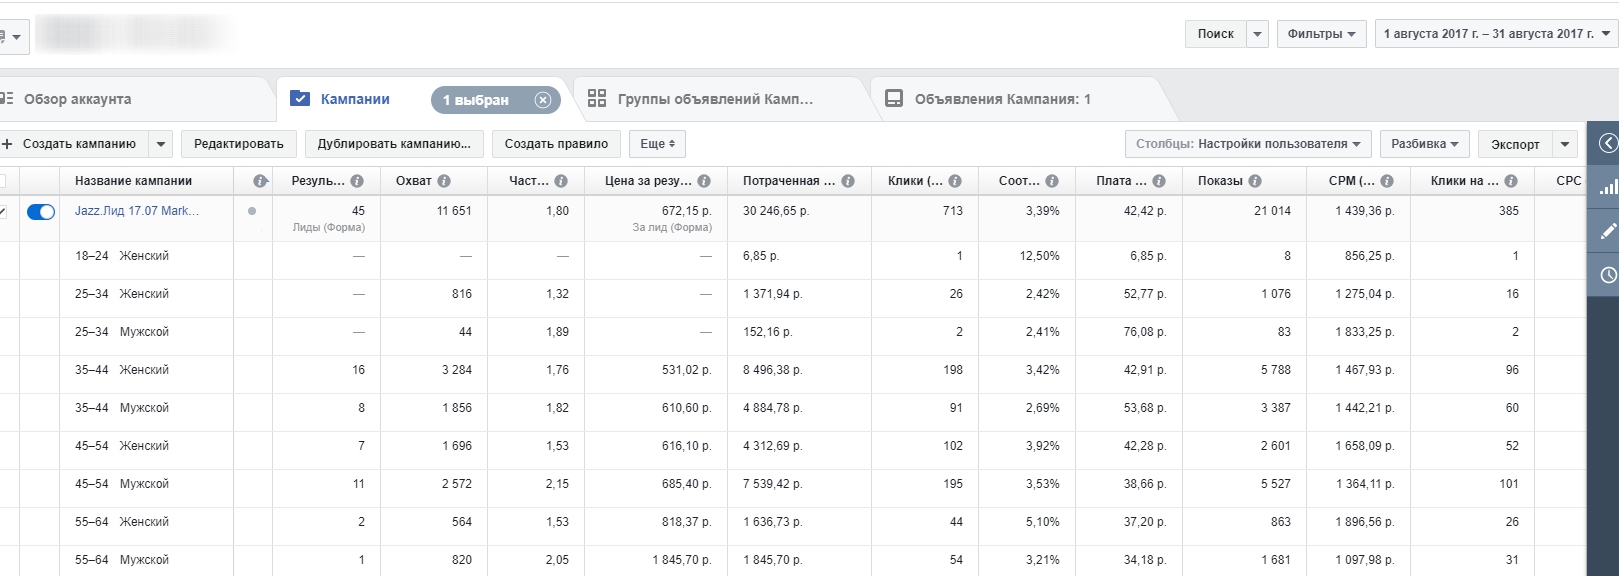Click the grid icon on the ad sets tab
The height and width of the screenshot is (576, 1619).
click(x=597, y=98)
